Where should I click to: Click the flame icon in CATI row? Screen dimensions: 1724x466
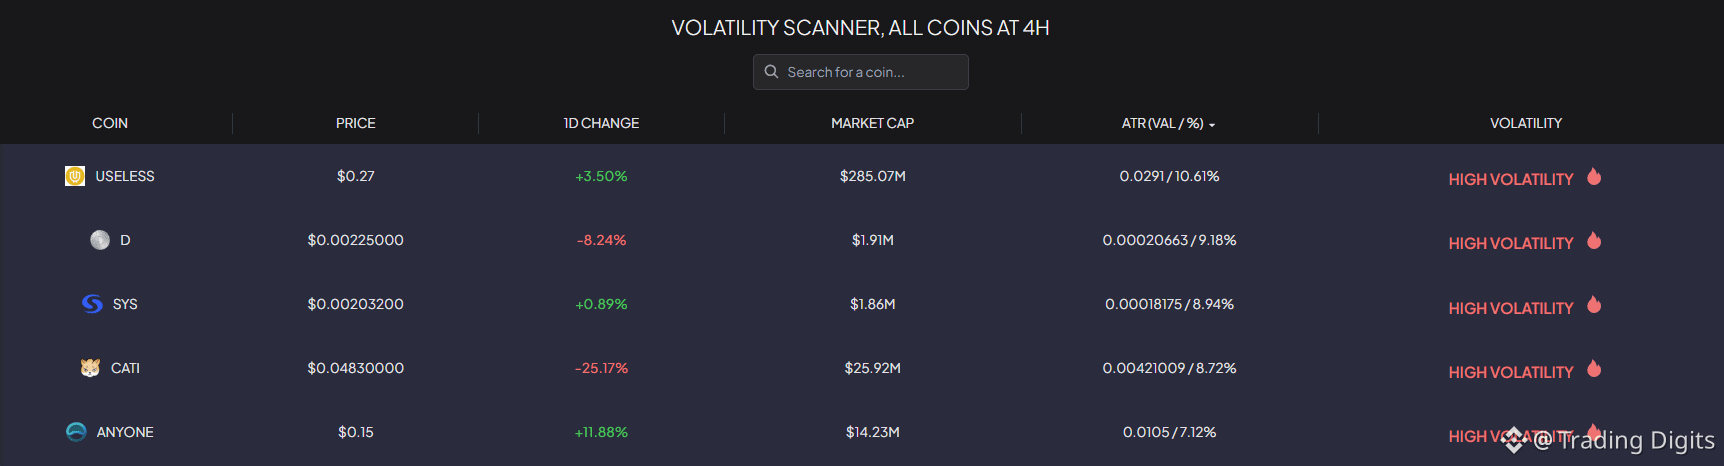tap(1594, 369)
